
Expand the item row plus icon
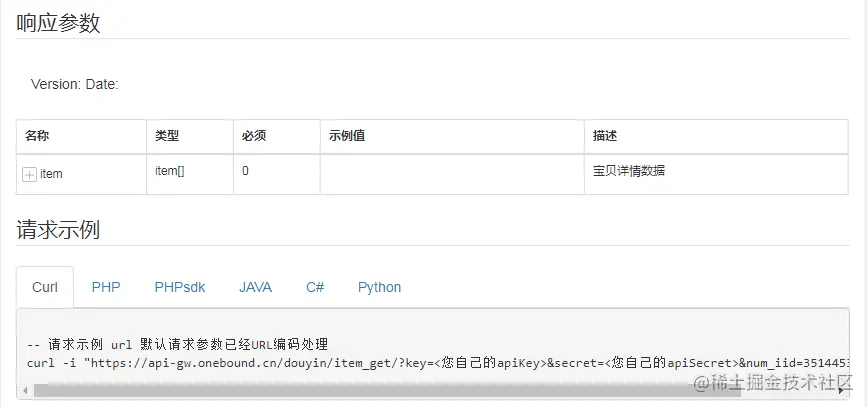pyautogui.click(x=29, y=174)
